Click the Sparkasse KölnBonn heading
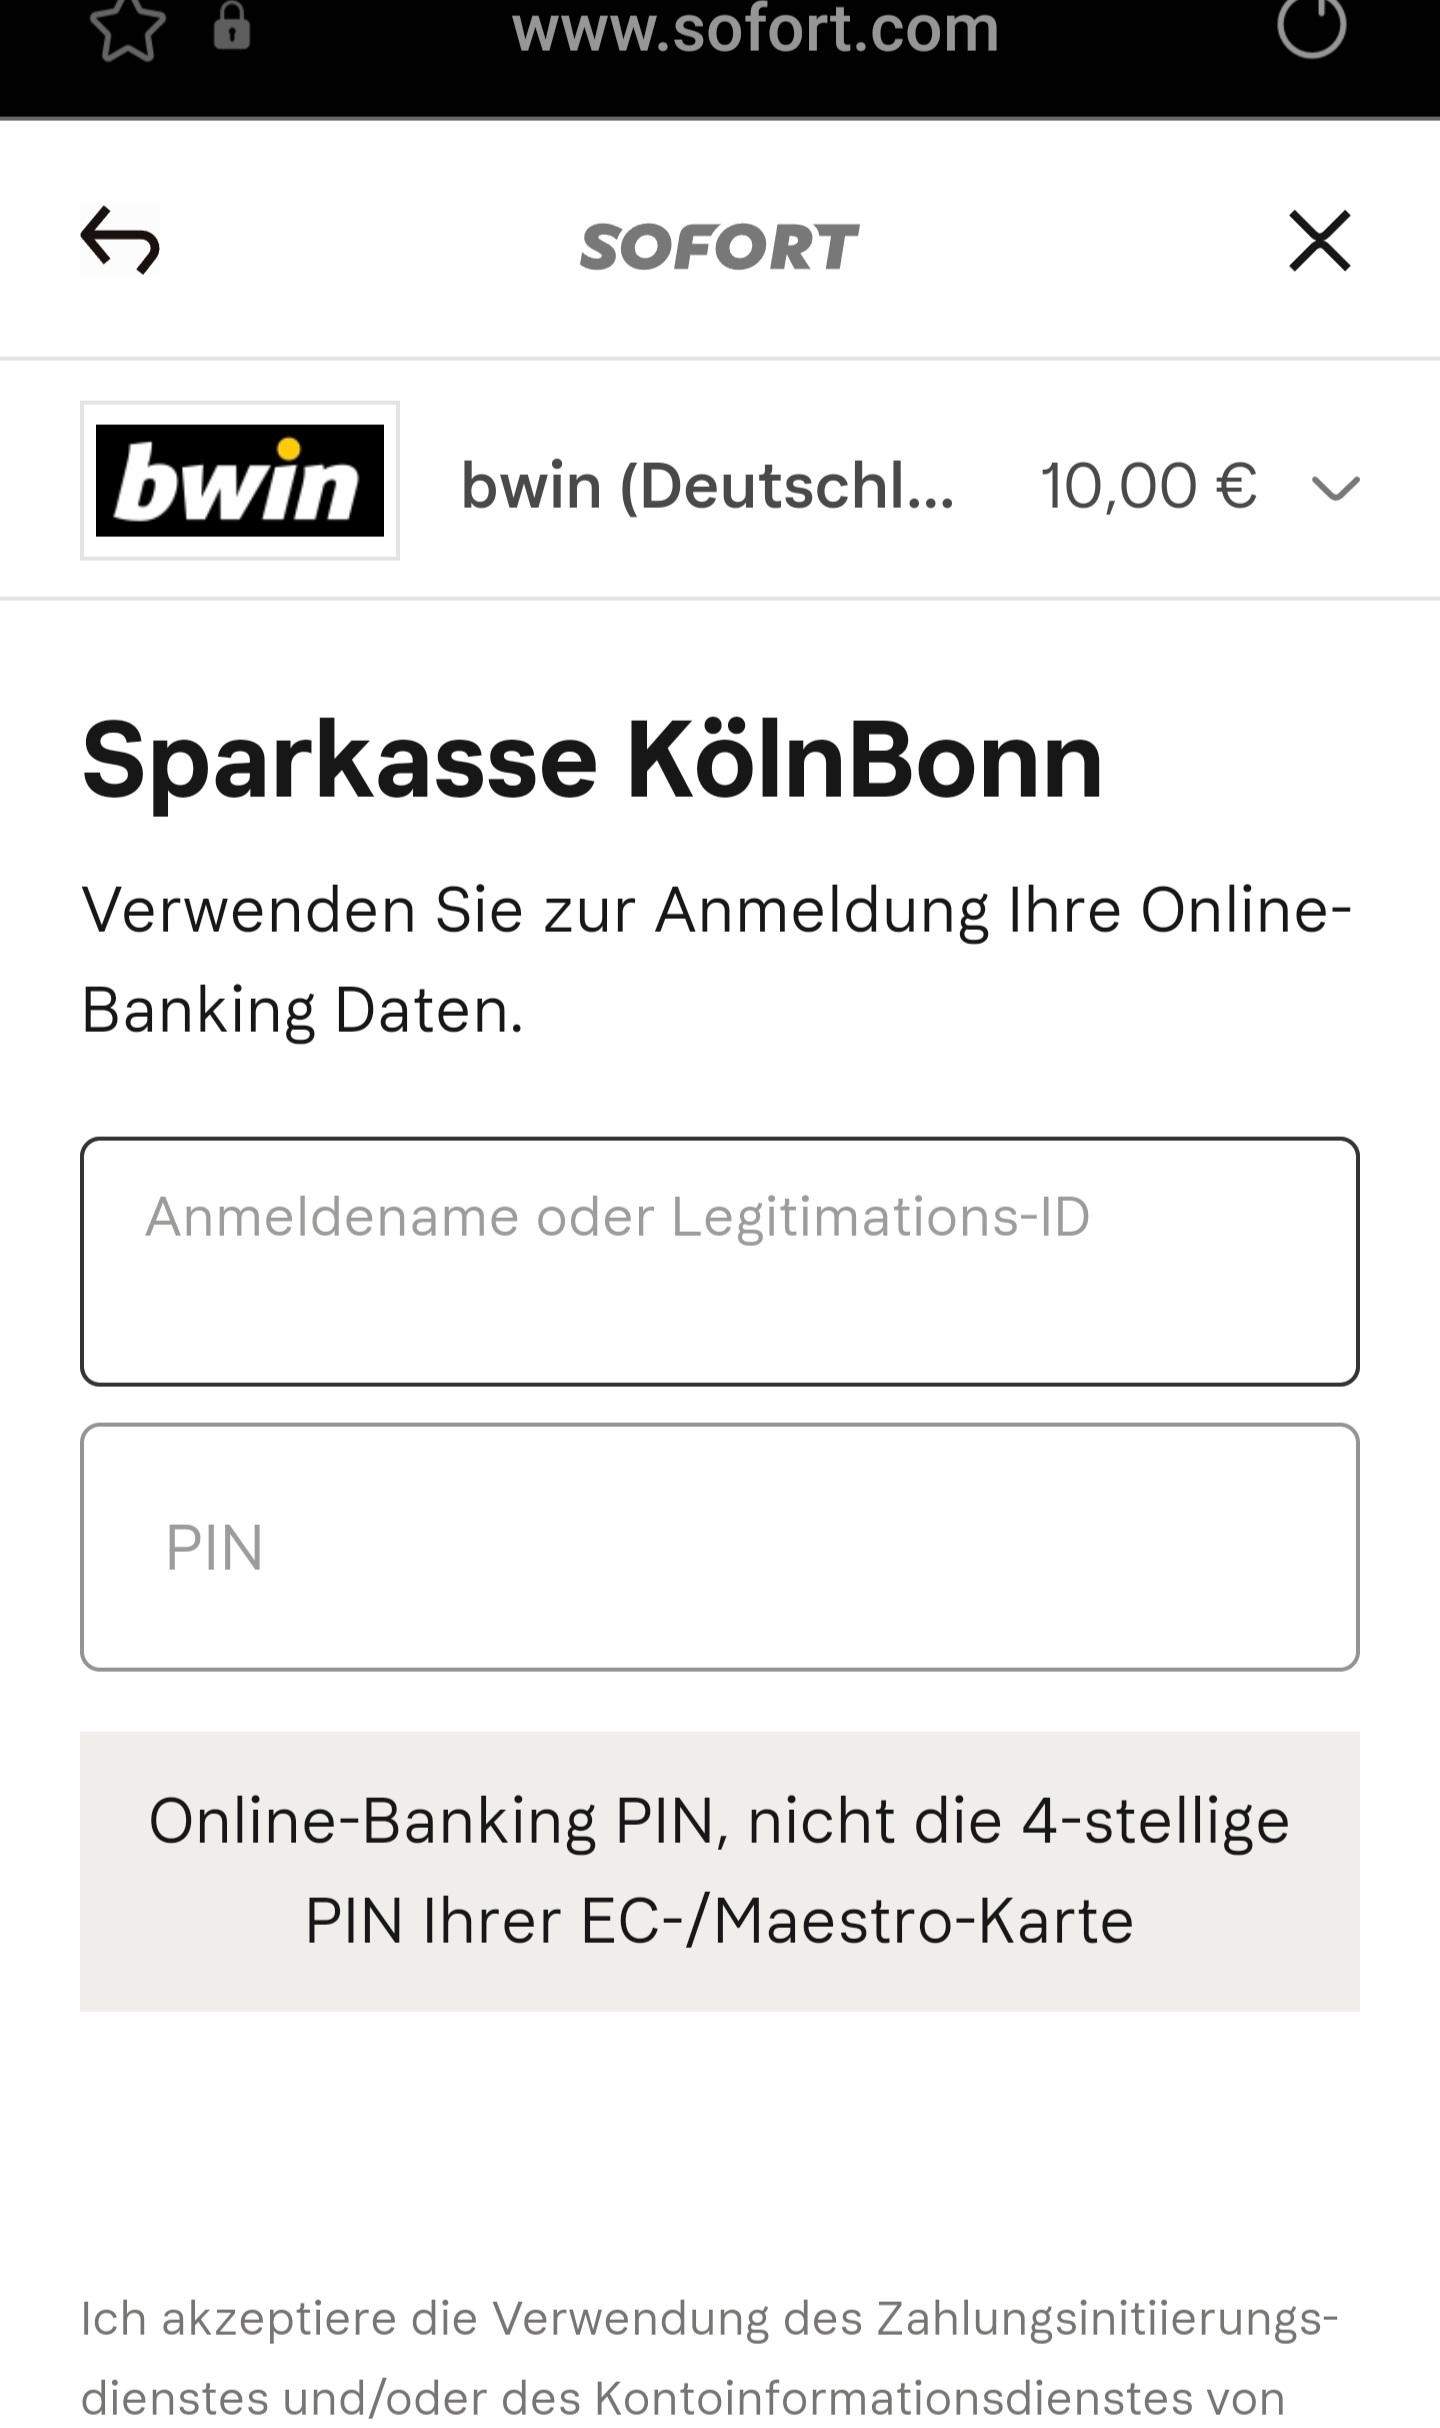This screenshot has height=2428, width=1440. point(592,761)
